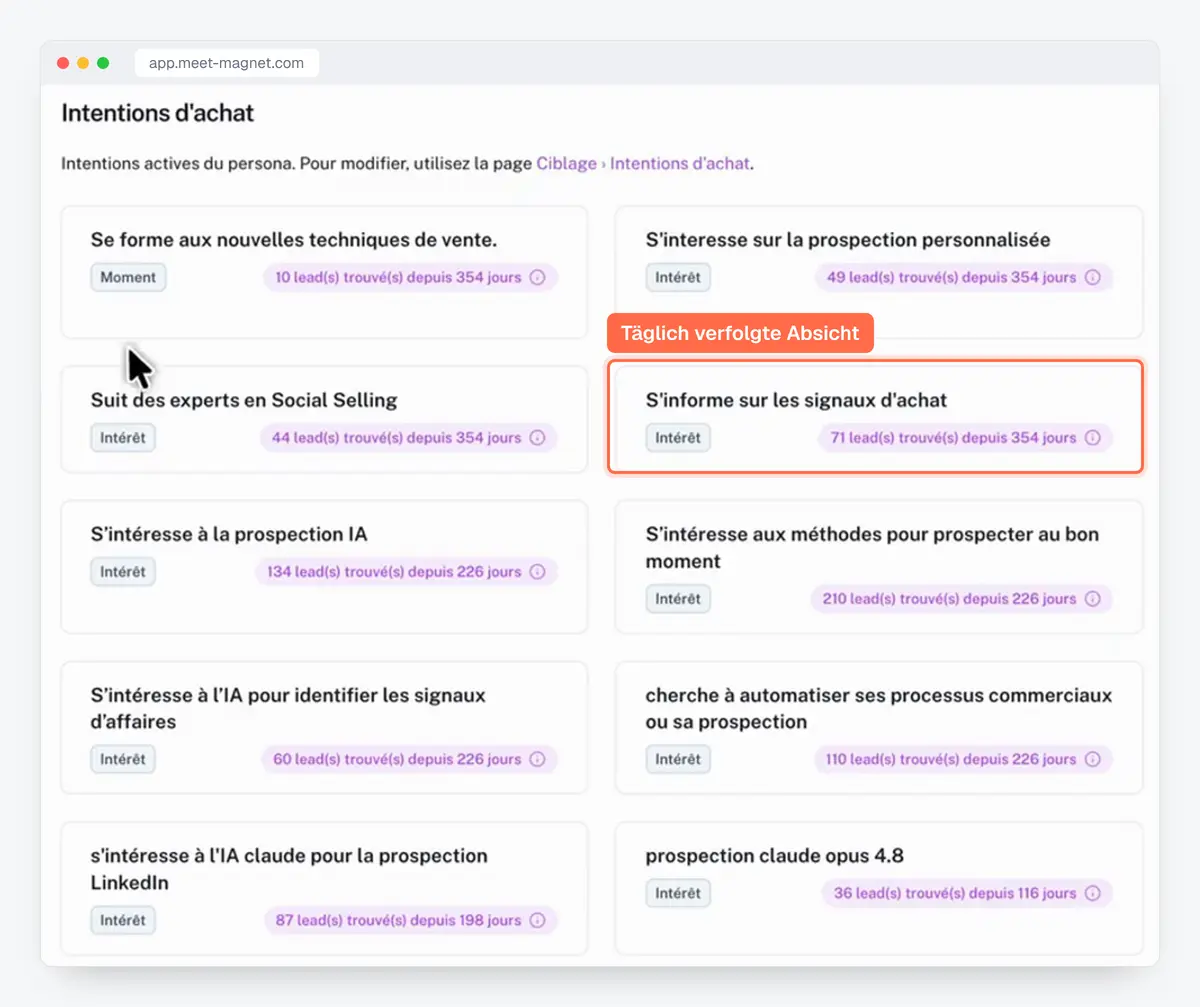
Task: Click info icon on 71 leads badge
Action: click(1092, 437)
